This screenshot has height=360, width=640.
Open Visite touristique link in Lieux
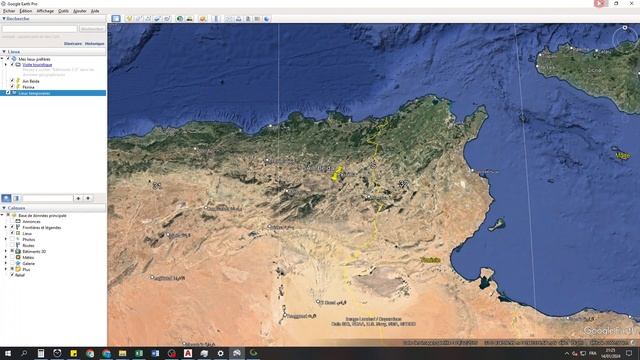coord(37,64)
